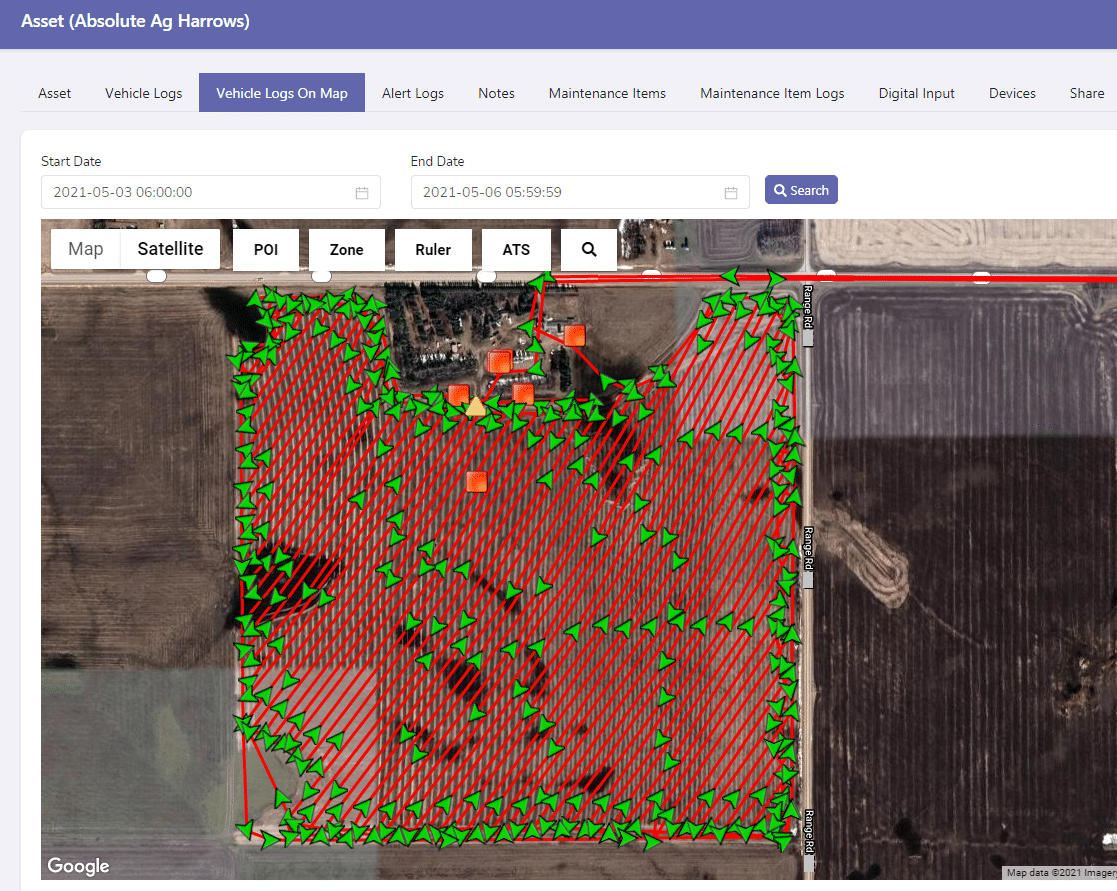This screenshot has width=1117, height=891.
Task: Switch the map to Map view
Action: 85,249
